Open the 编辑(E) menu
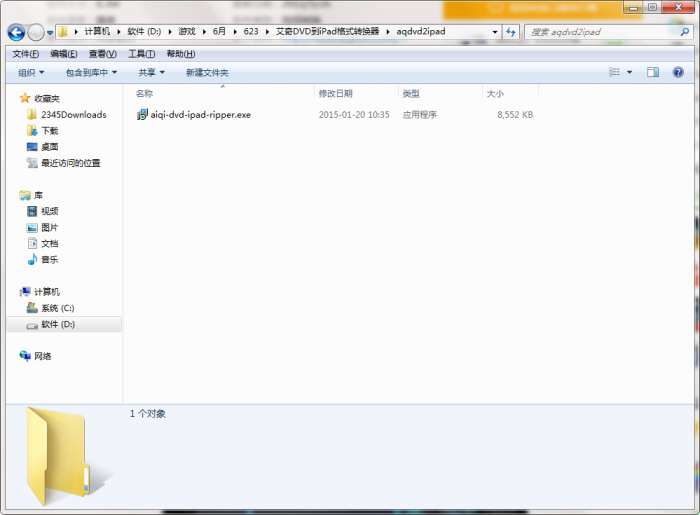 tap(64, 54)
